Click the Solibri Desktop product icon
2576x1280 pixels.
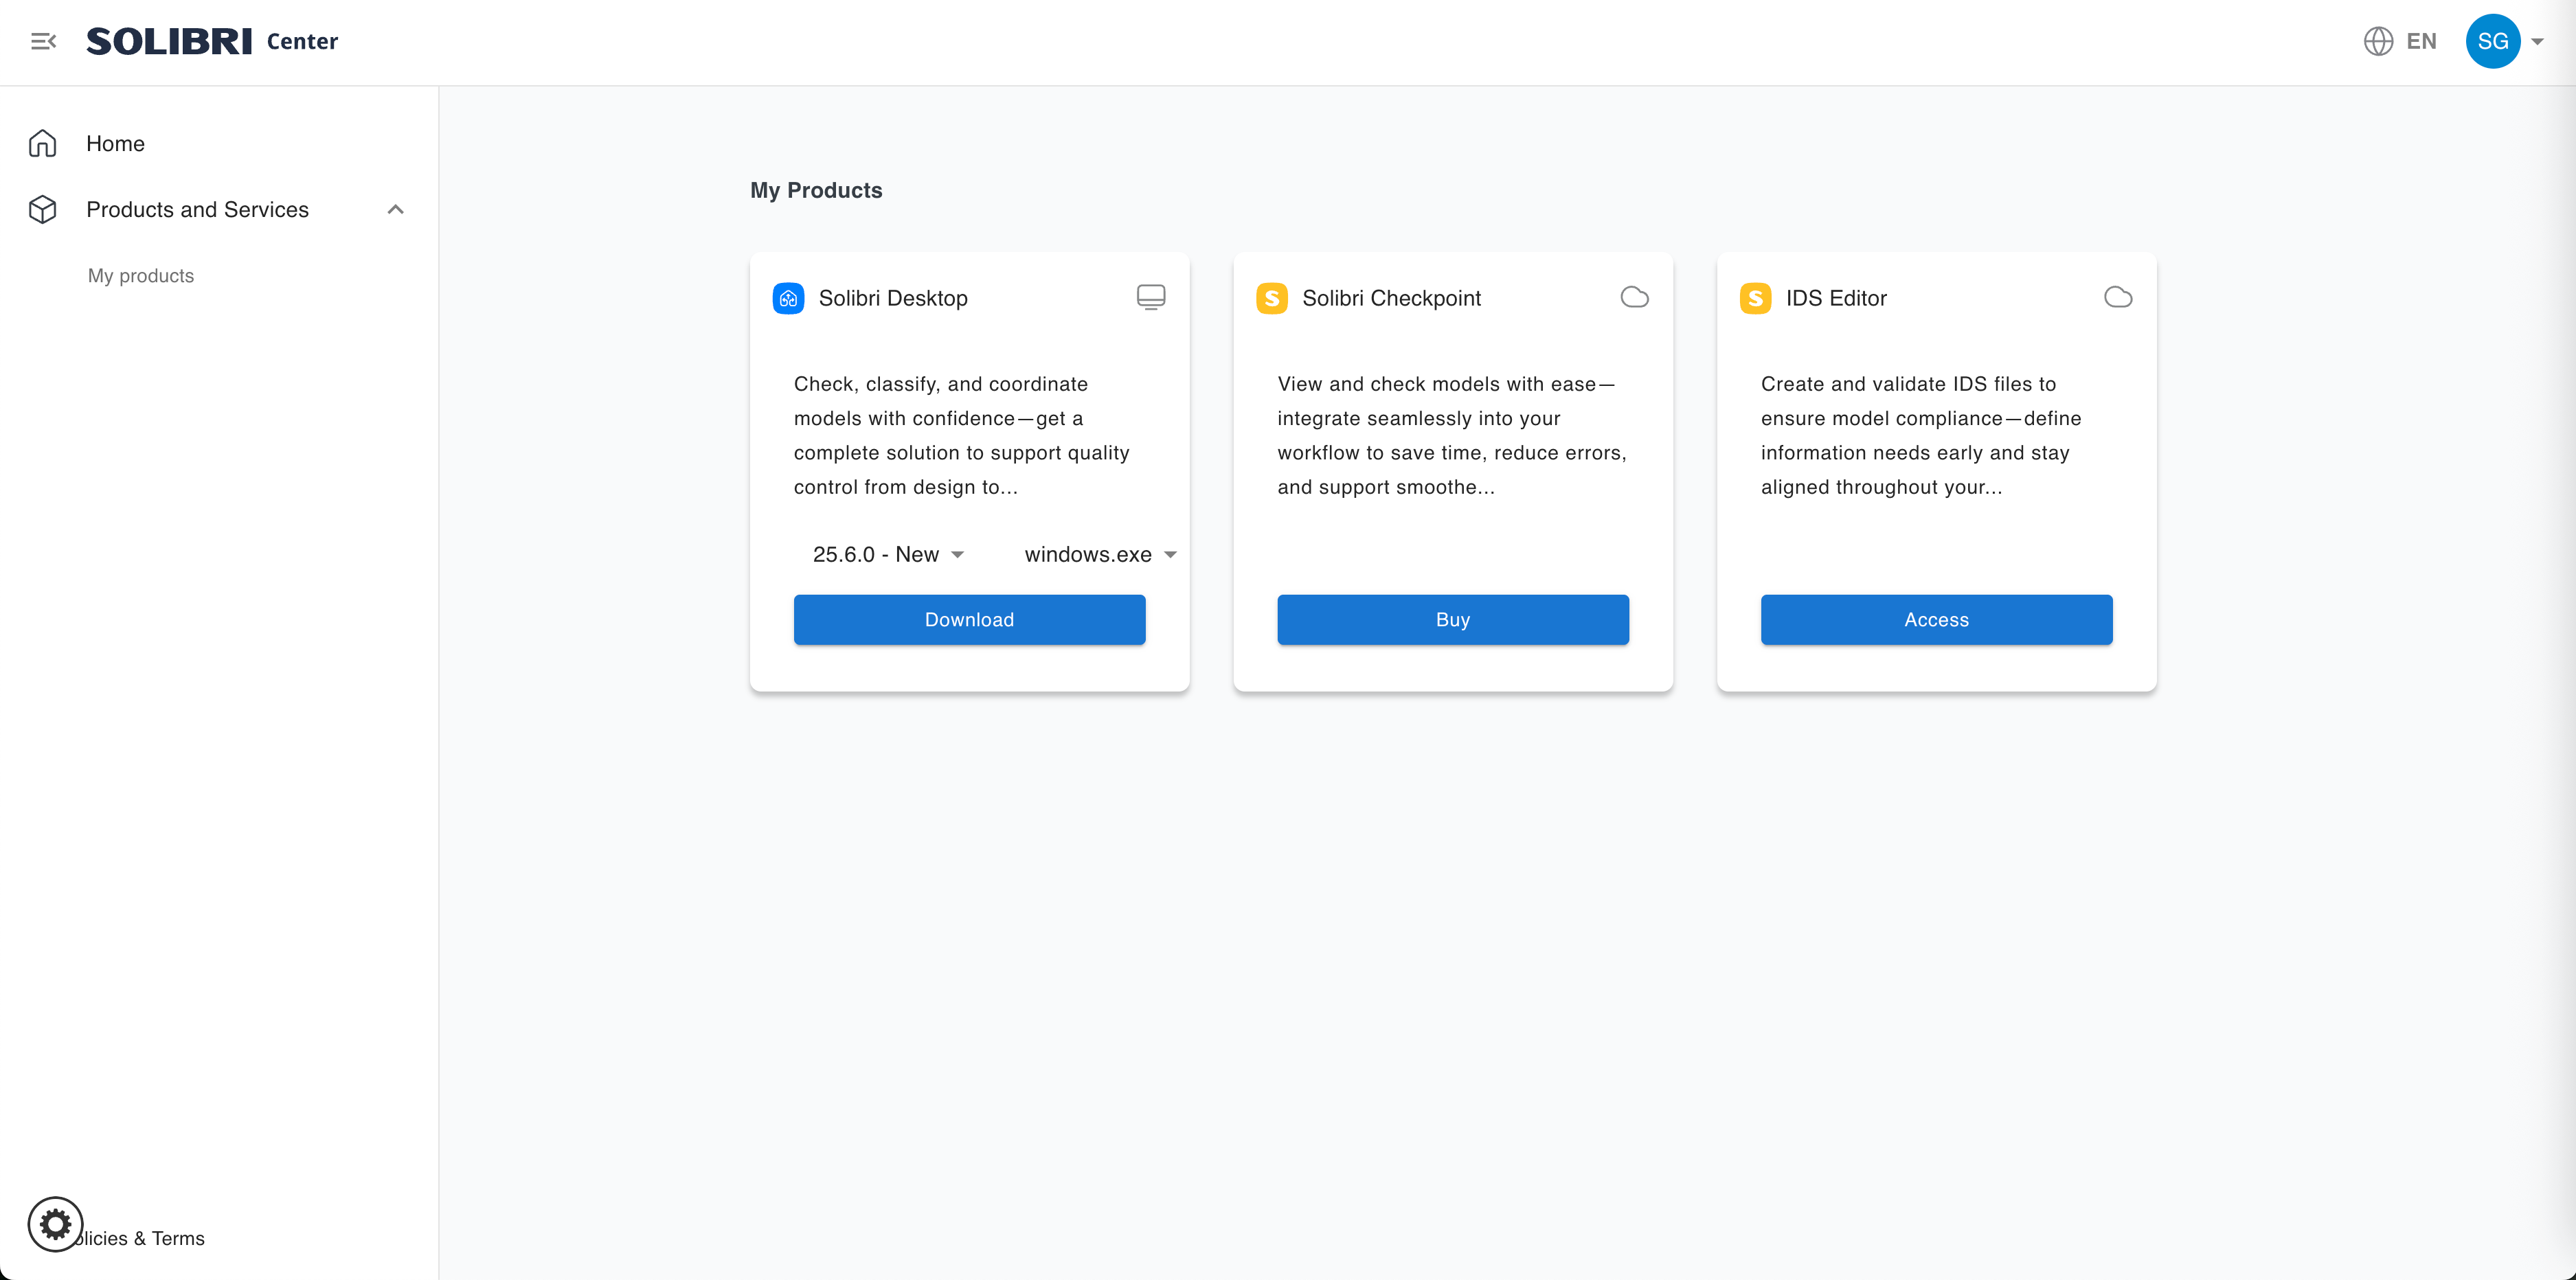788,298
